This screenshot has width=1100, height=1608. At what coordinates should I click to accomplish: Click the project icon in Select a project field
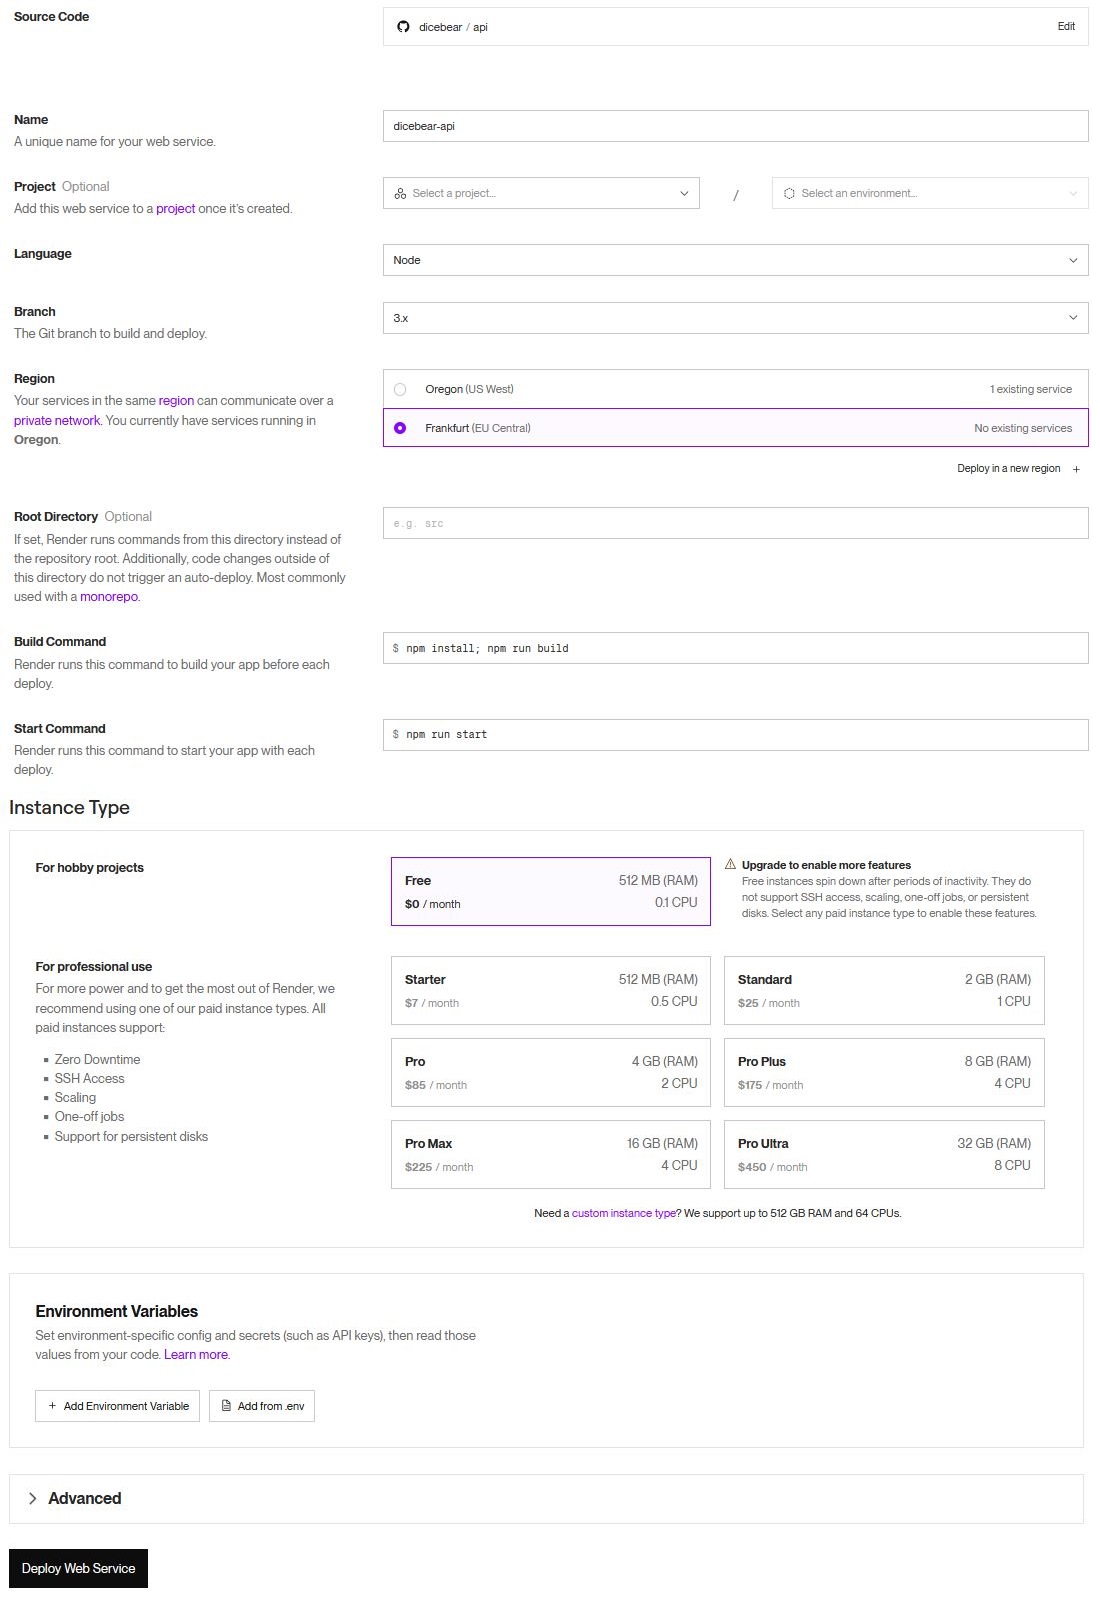(x=399, y=193)
